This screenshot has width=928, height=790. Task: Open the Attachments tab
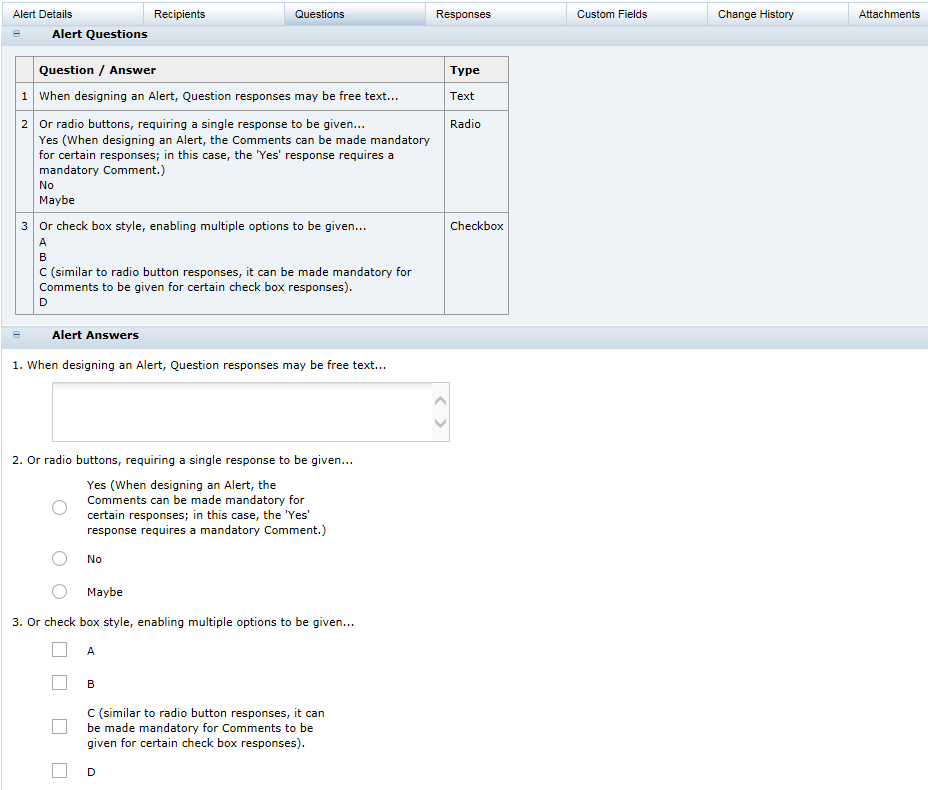889,13
